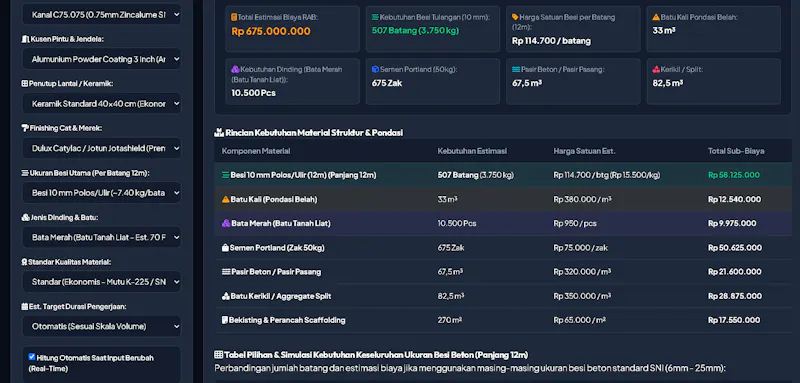The width and height of the screenshot is (800, 383).
Task: Click the grid icon beside Penutup Lantai / Keramik
Action: click(x=24, y=84)
